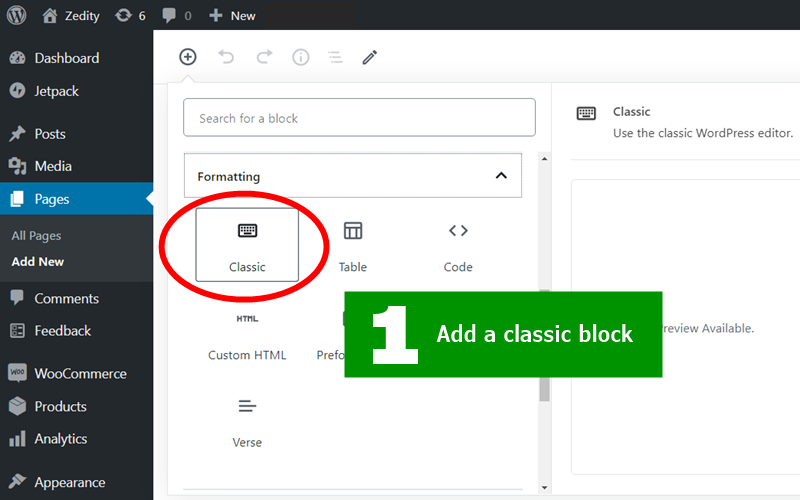Click the Redo arrow in editor toolbar
Viewport: 800px width, 500px height.
tap(264, 57)
